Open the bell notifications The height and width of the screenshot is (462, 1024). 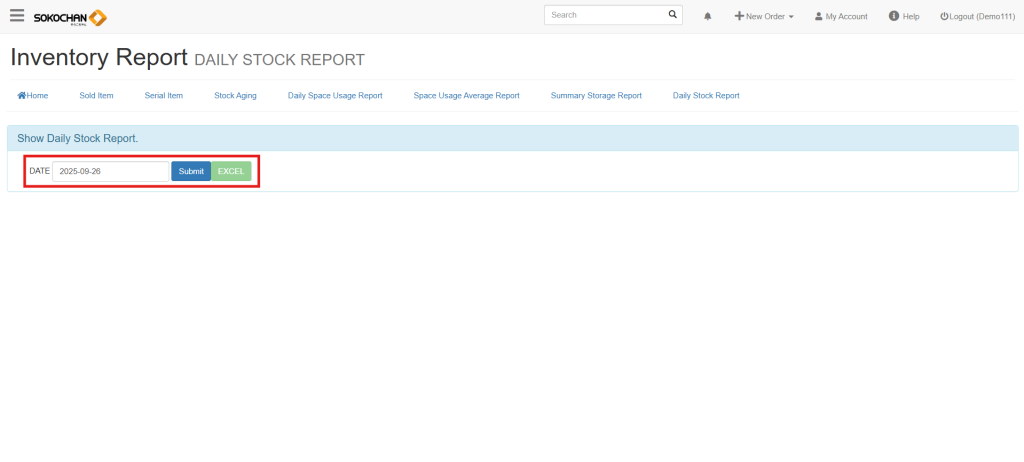708,17
